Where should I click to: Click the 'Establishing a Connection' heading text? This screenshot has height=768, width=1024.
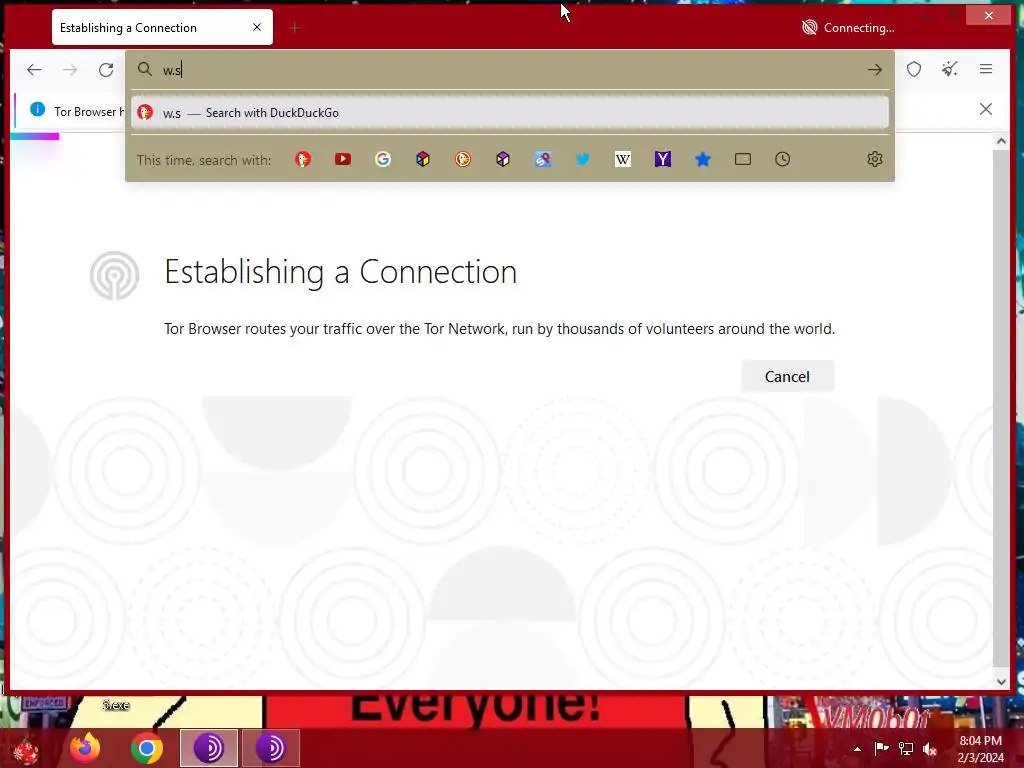tap(340, 272)
